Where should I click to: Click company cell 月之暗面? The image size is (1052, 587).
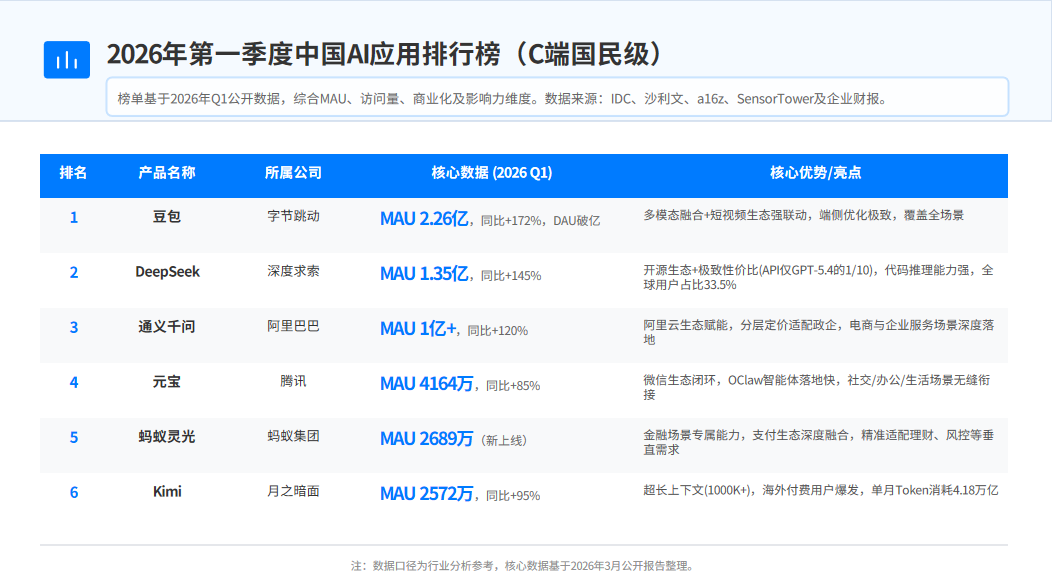pyautogui.click(x=293, y=491)
